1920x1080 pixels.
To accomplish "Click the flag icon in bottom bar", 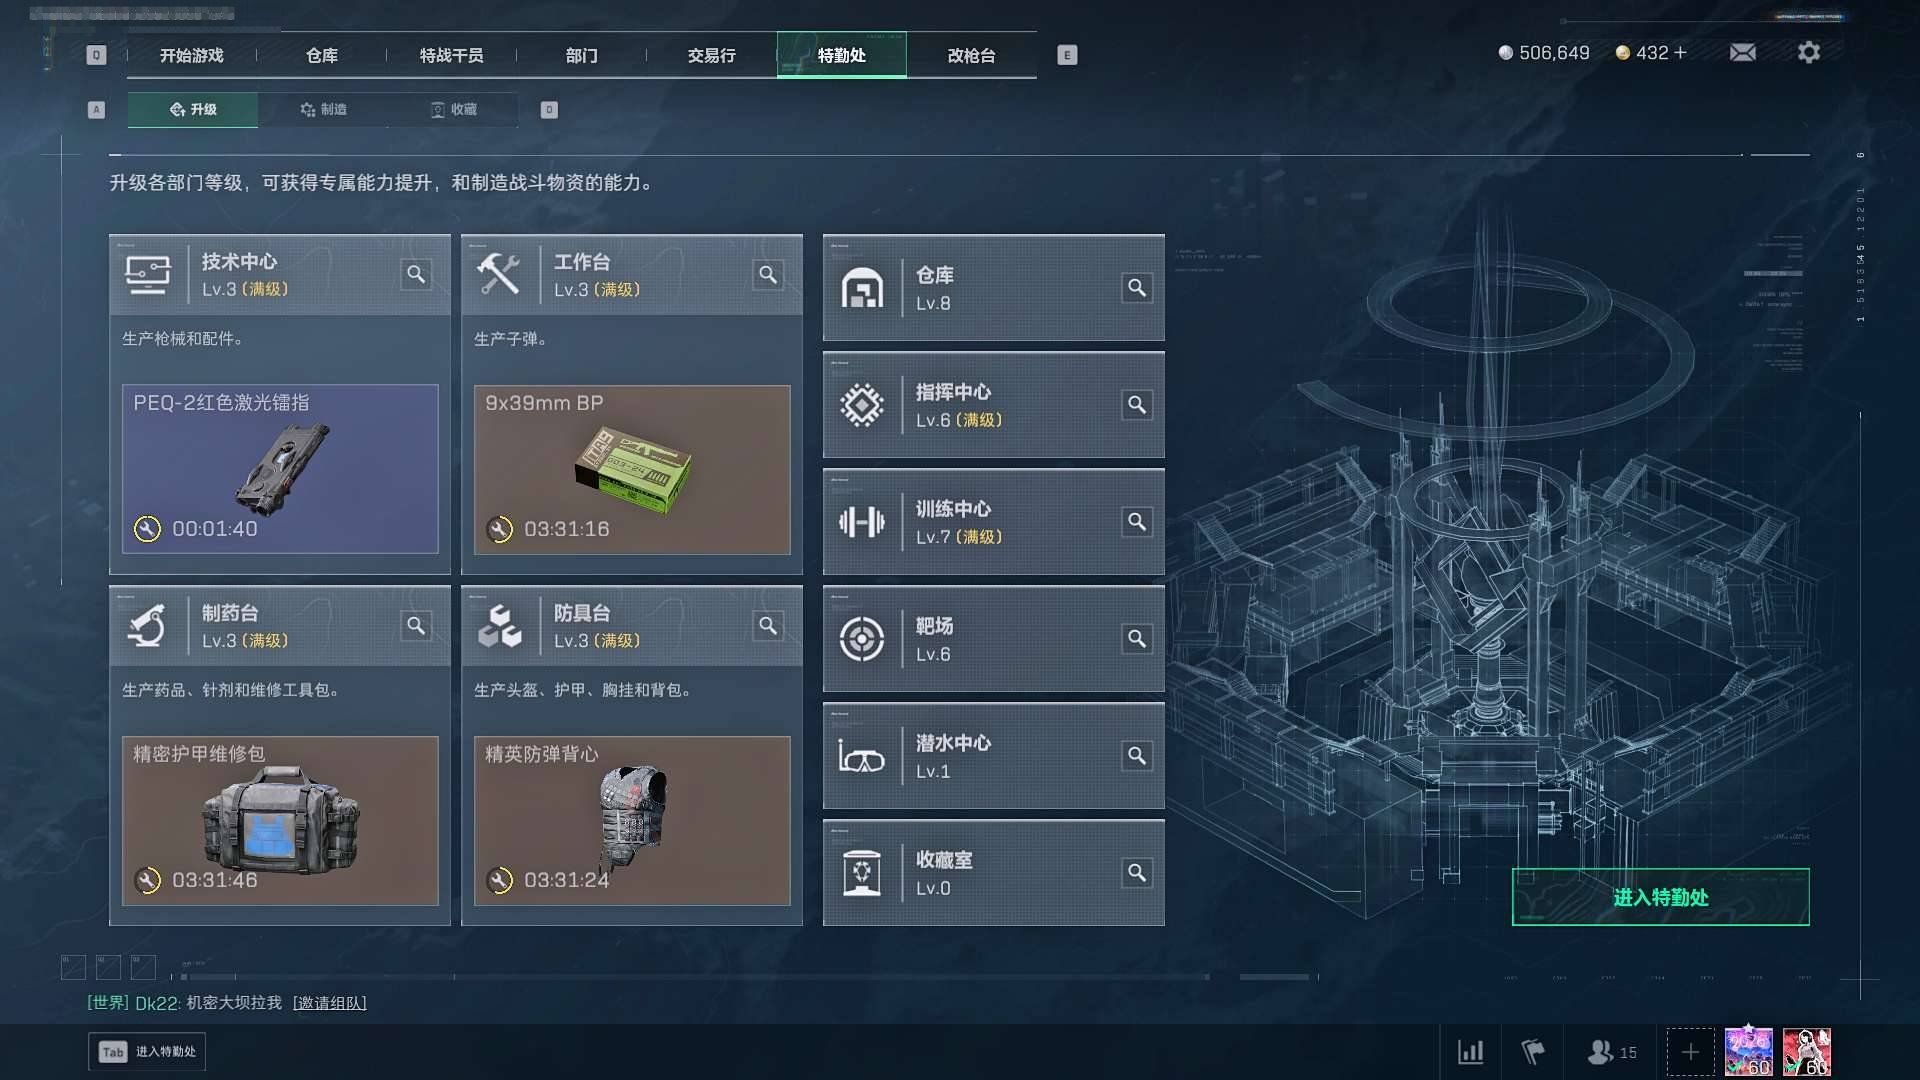I will (1533, 1052).
